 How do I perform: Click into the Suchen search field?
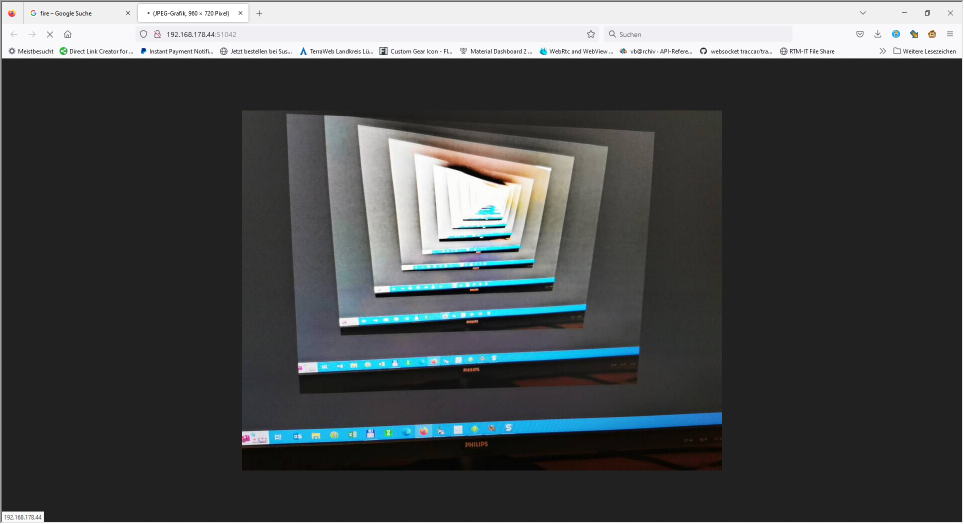pos(700,34)
